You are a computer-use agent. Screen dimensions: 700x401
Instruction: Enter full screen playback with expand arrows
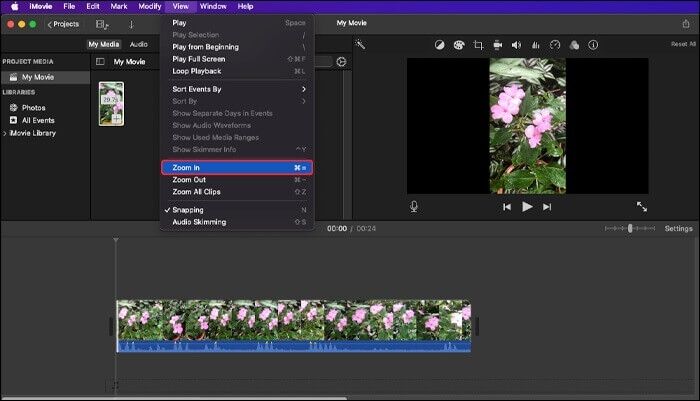click(x=642, y=206)
